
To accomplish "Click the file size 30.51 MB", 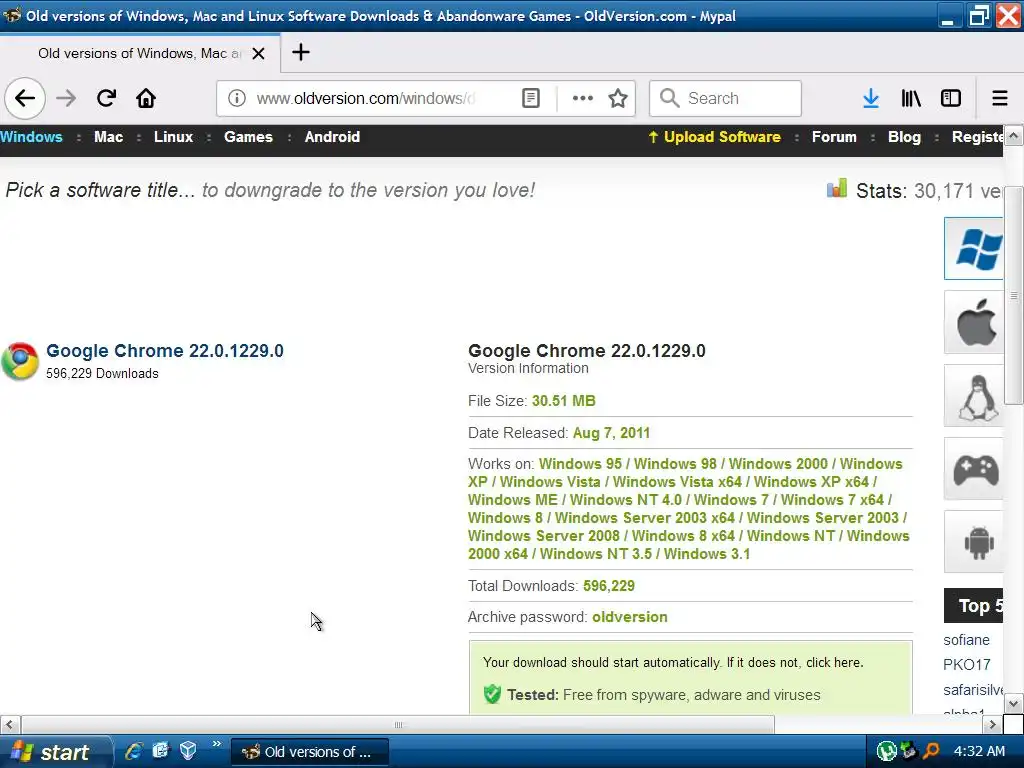I will (564, 401).
